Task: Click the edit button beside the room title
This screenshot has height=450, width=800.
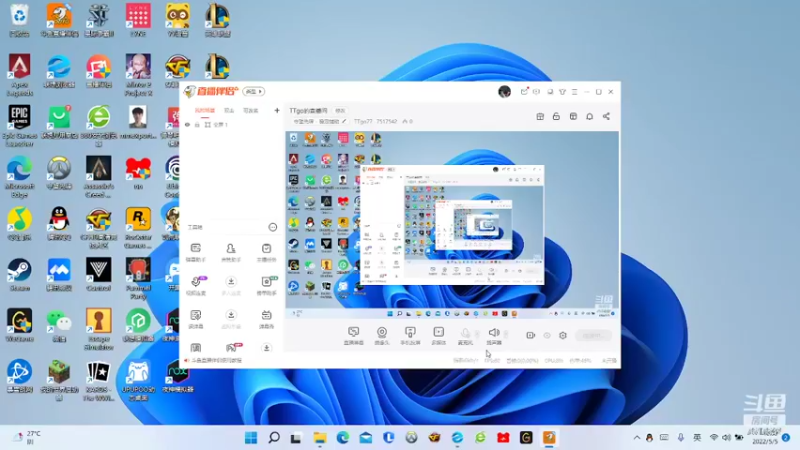Action: [x=340, y=111]
